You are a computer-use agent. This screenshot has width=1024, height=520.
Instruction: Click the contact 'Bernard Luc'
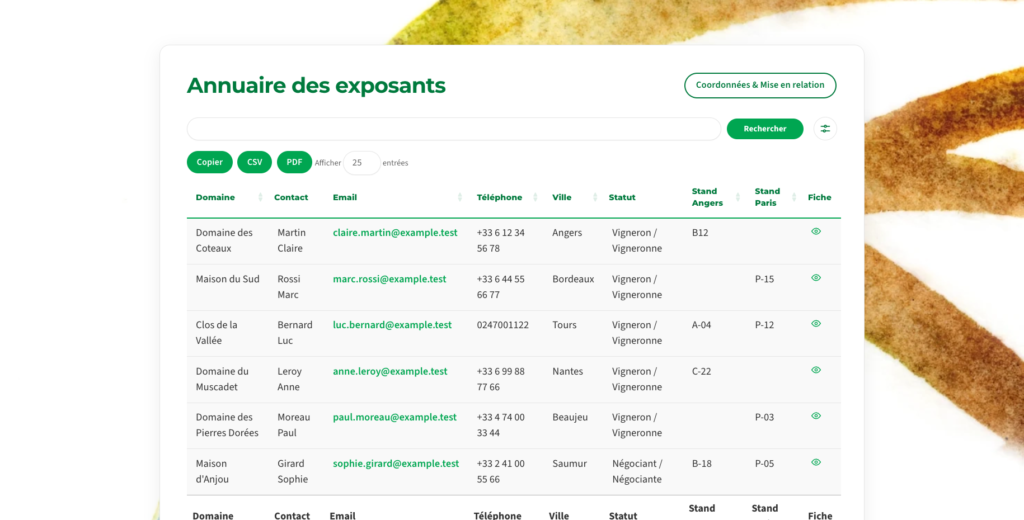point(295,333)
